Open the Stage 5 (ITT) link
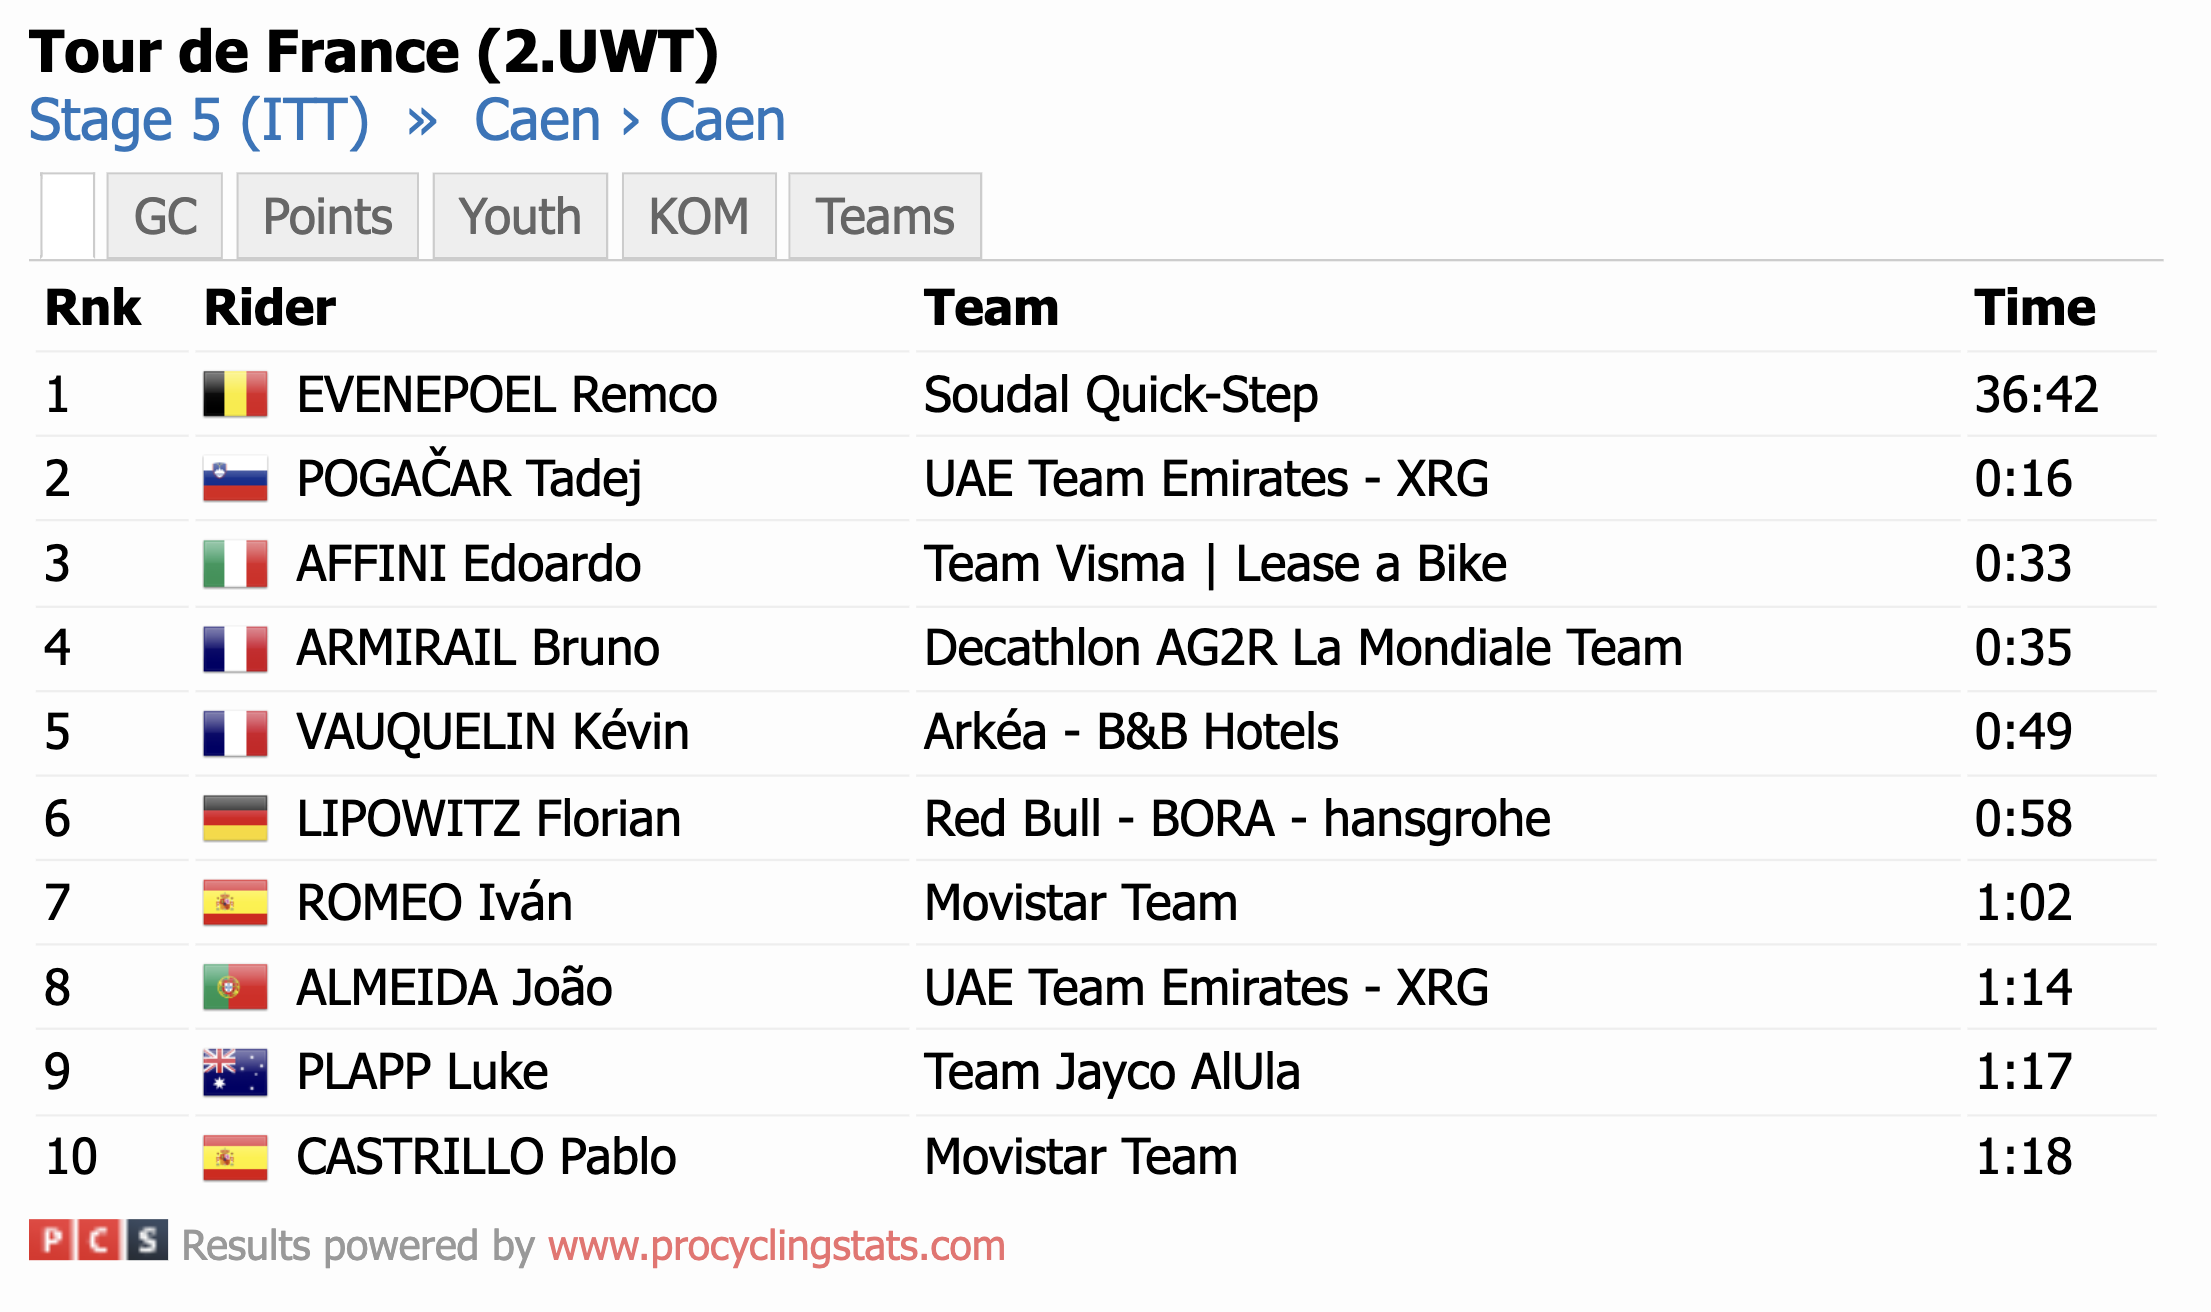The height and width of the screenshot is (1312, 2211). [199, 121]
